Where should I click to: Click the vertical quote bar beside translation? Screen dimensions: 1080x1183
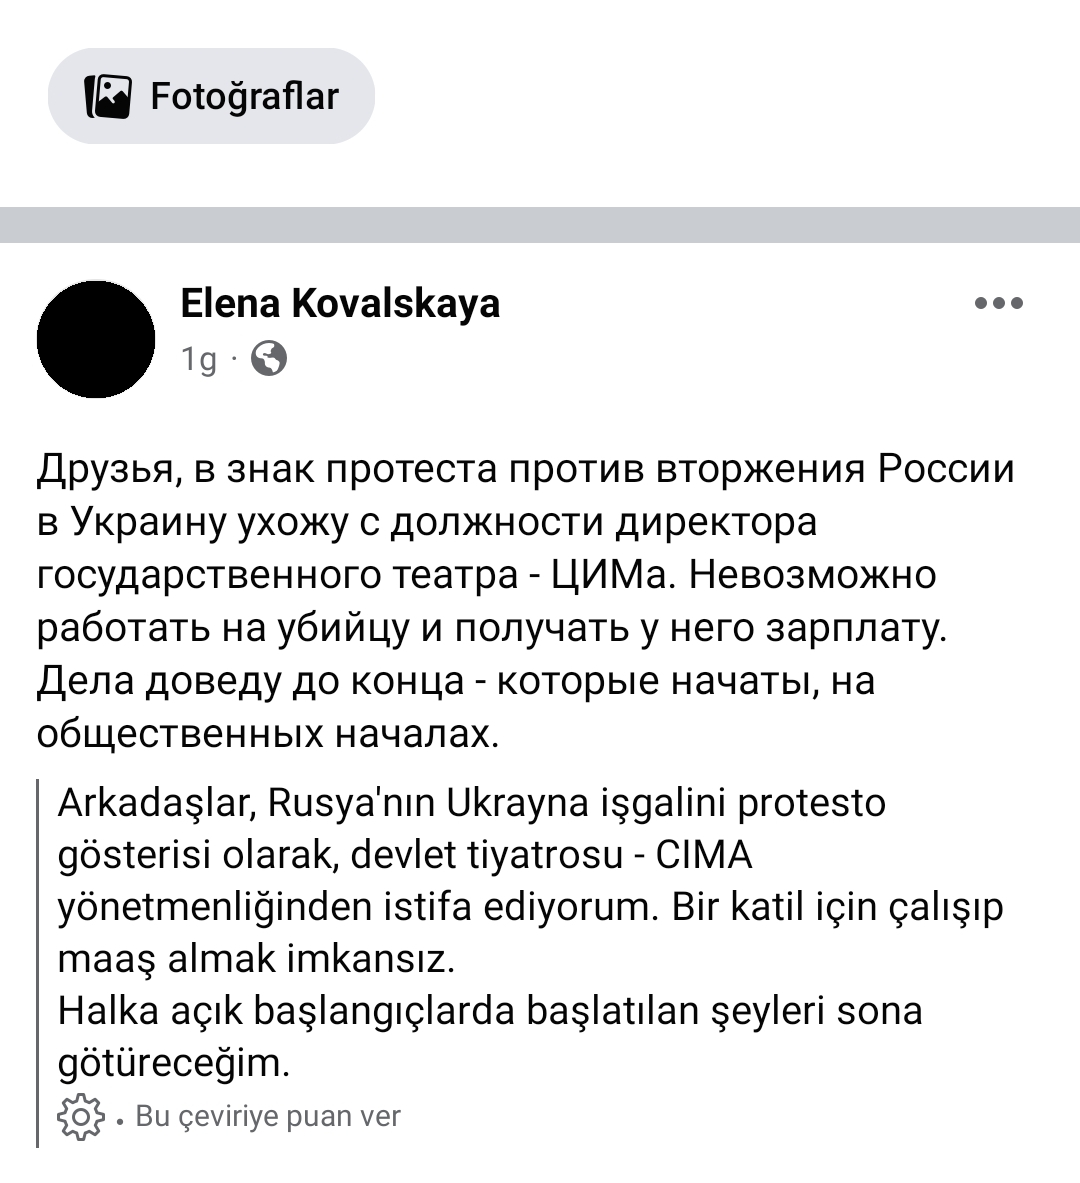tap(38, 960)
